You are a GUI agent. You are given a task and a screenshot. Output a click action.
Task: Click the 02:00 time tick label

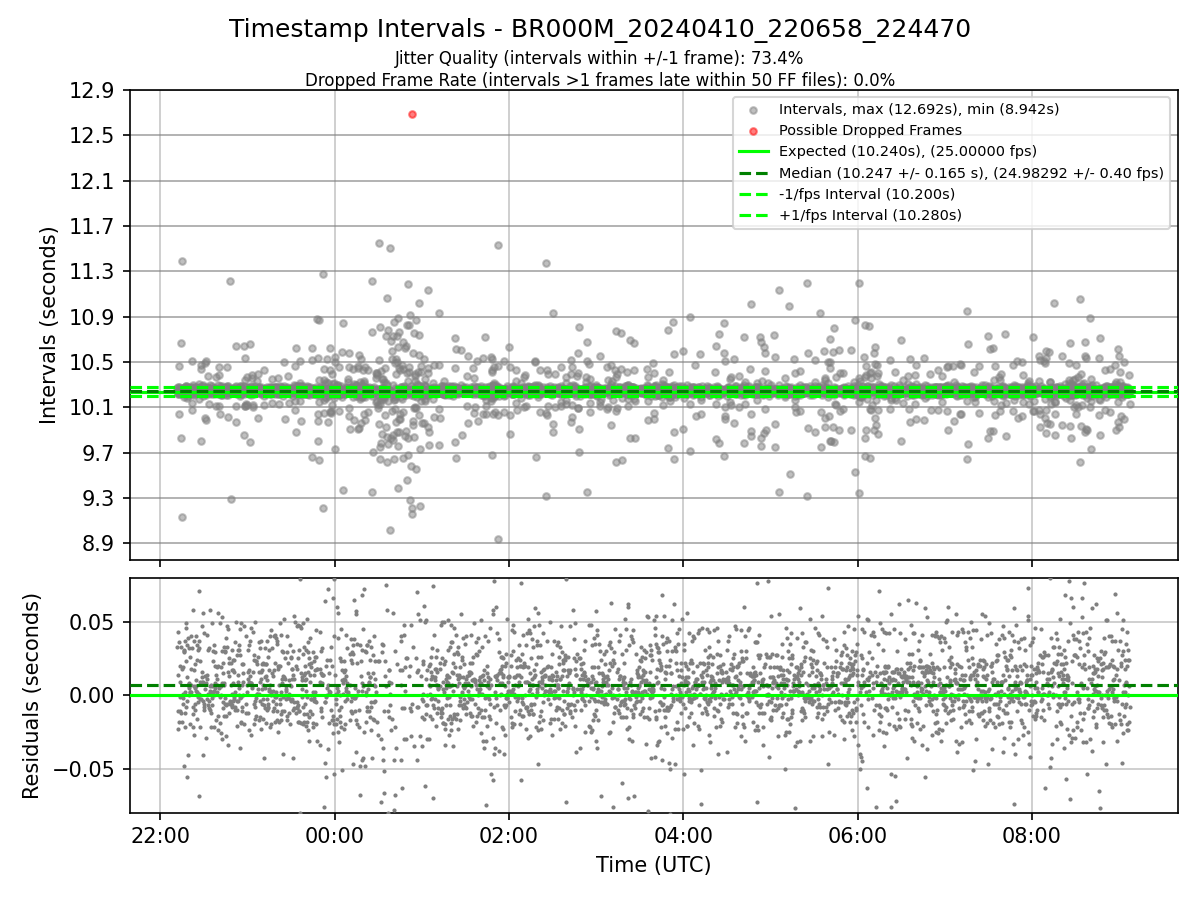[x=509, y=834]
